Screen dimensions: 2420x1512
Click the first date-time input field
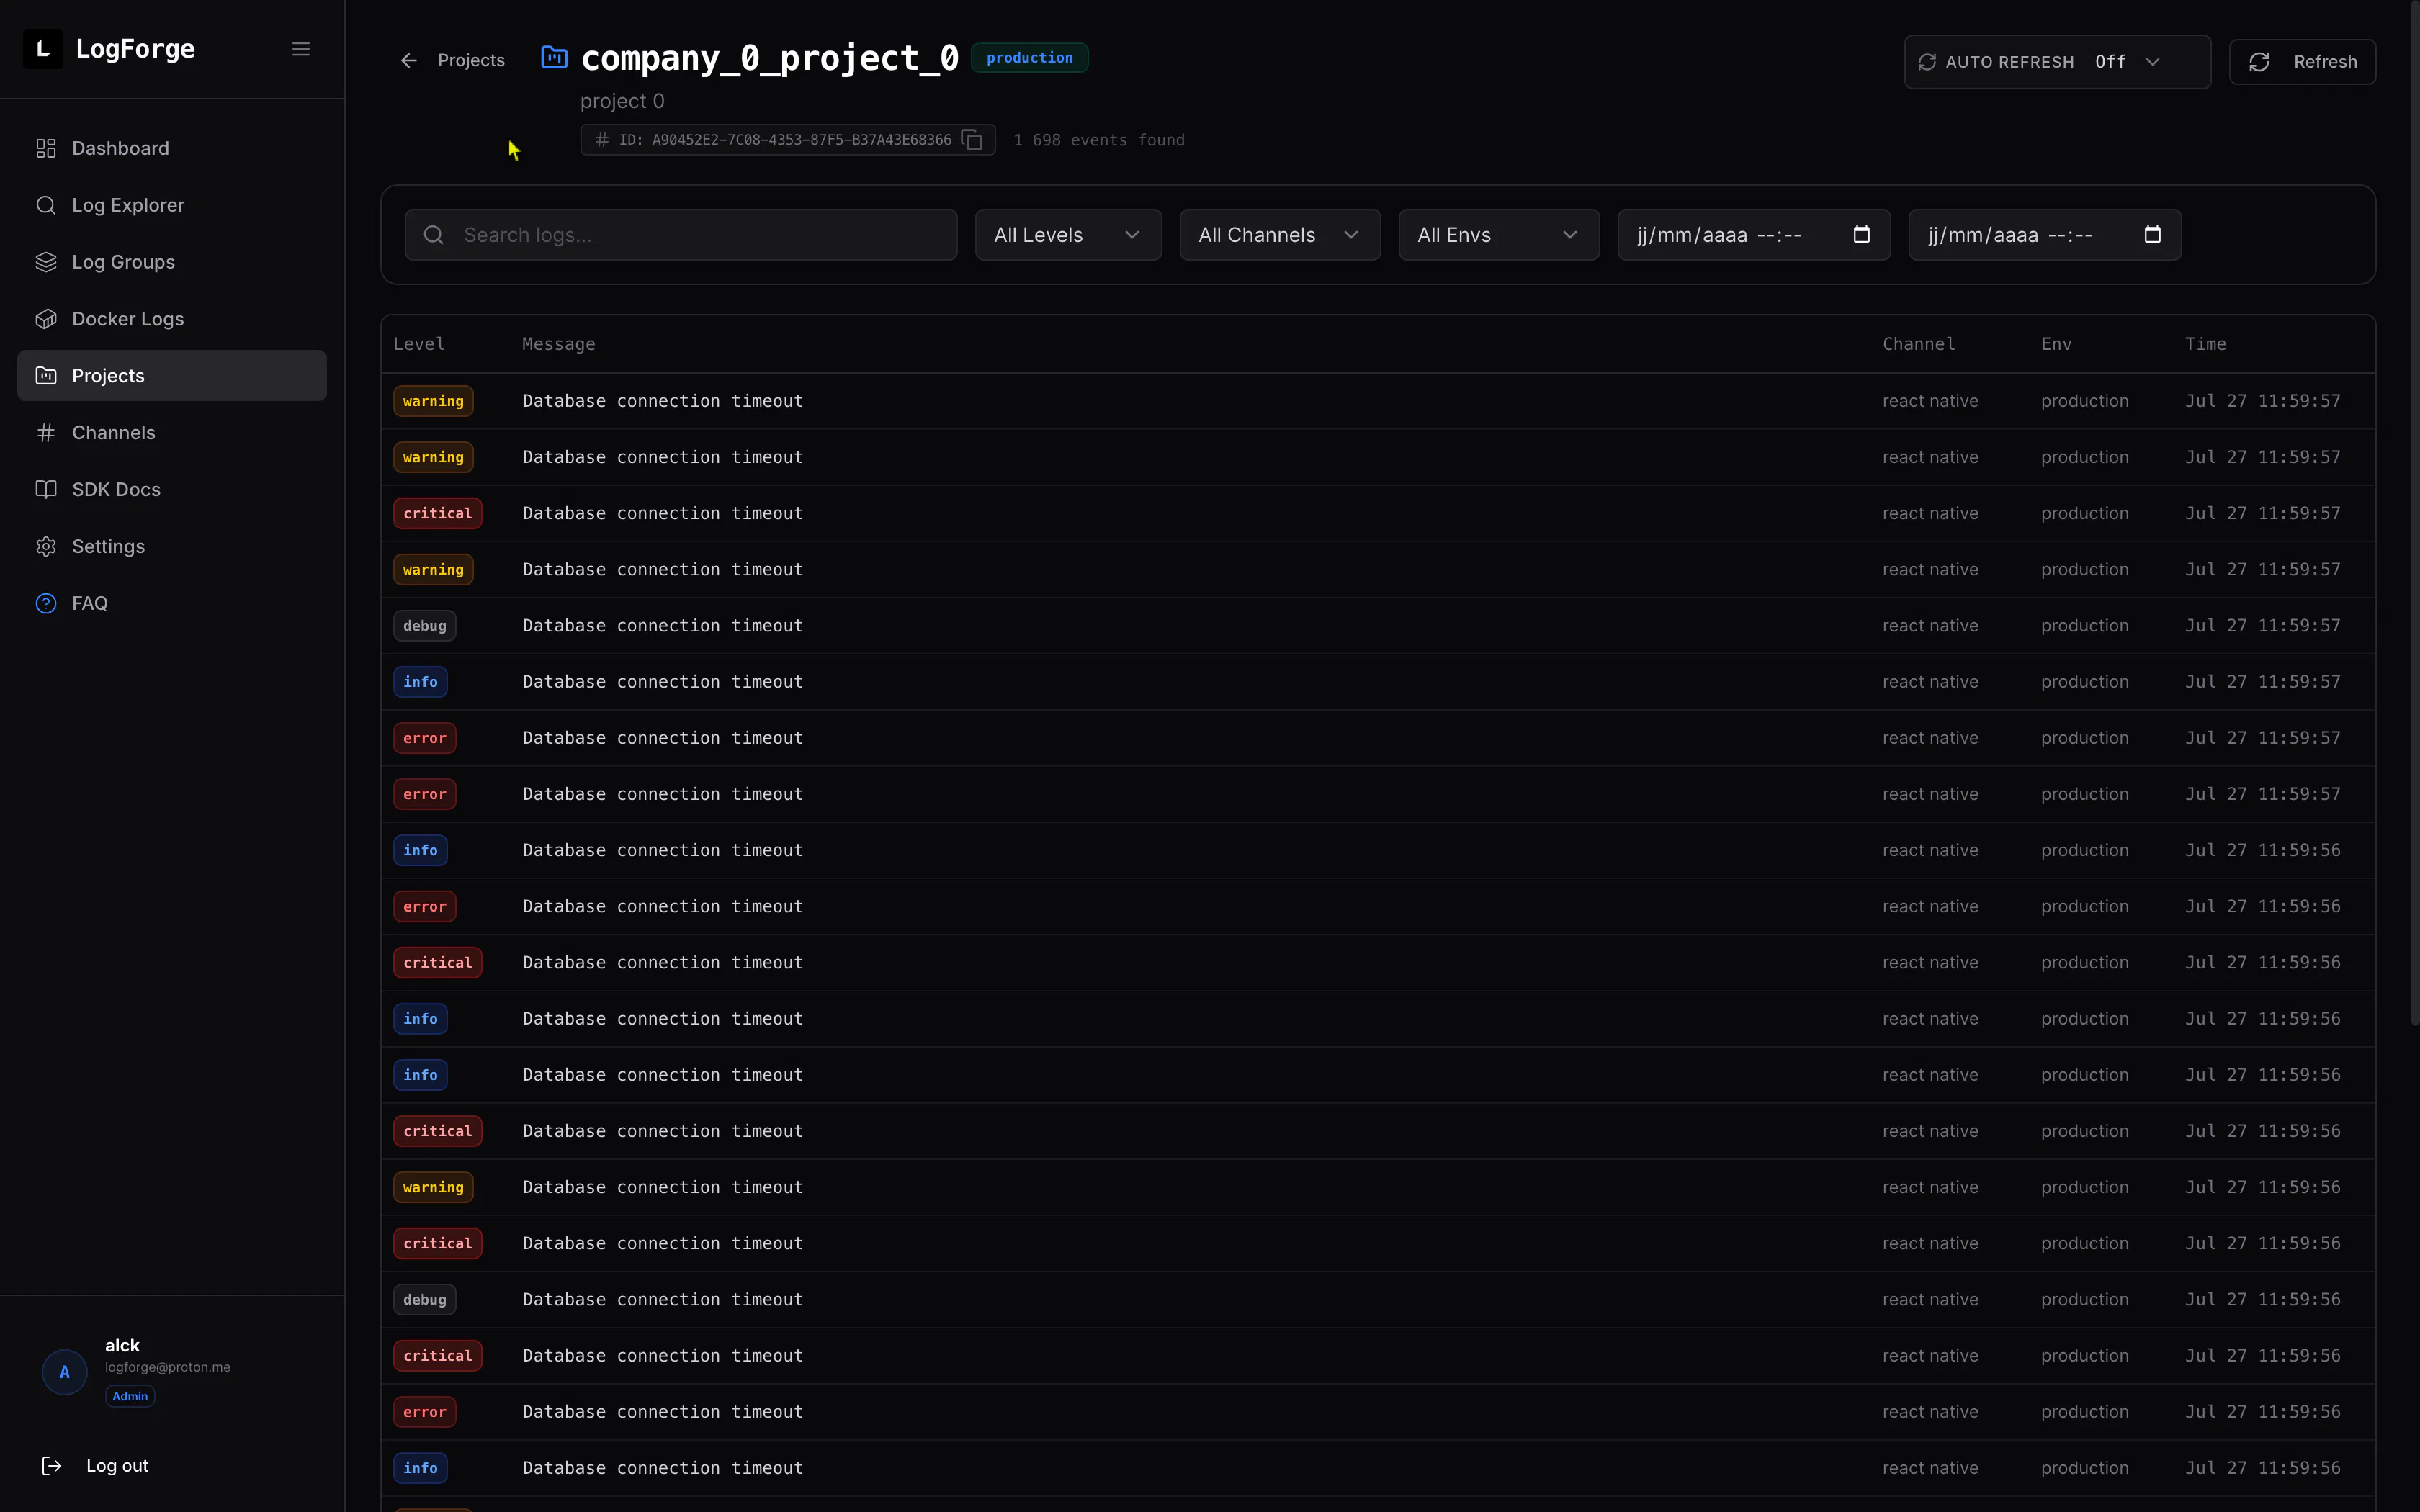pos(1753,235)
